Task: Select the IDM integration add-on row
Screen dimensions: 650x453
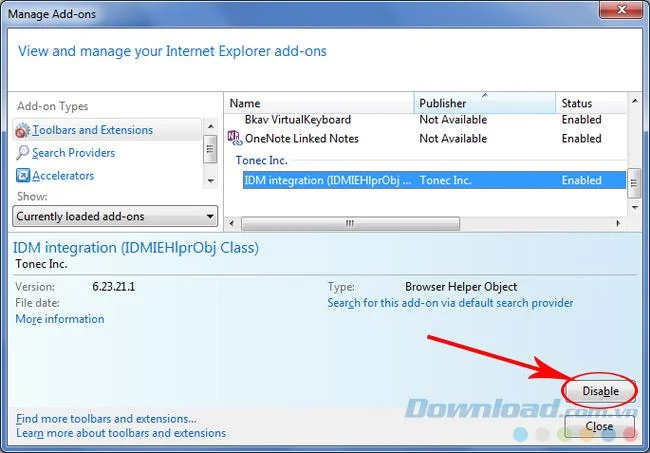Action: (434, 180)
